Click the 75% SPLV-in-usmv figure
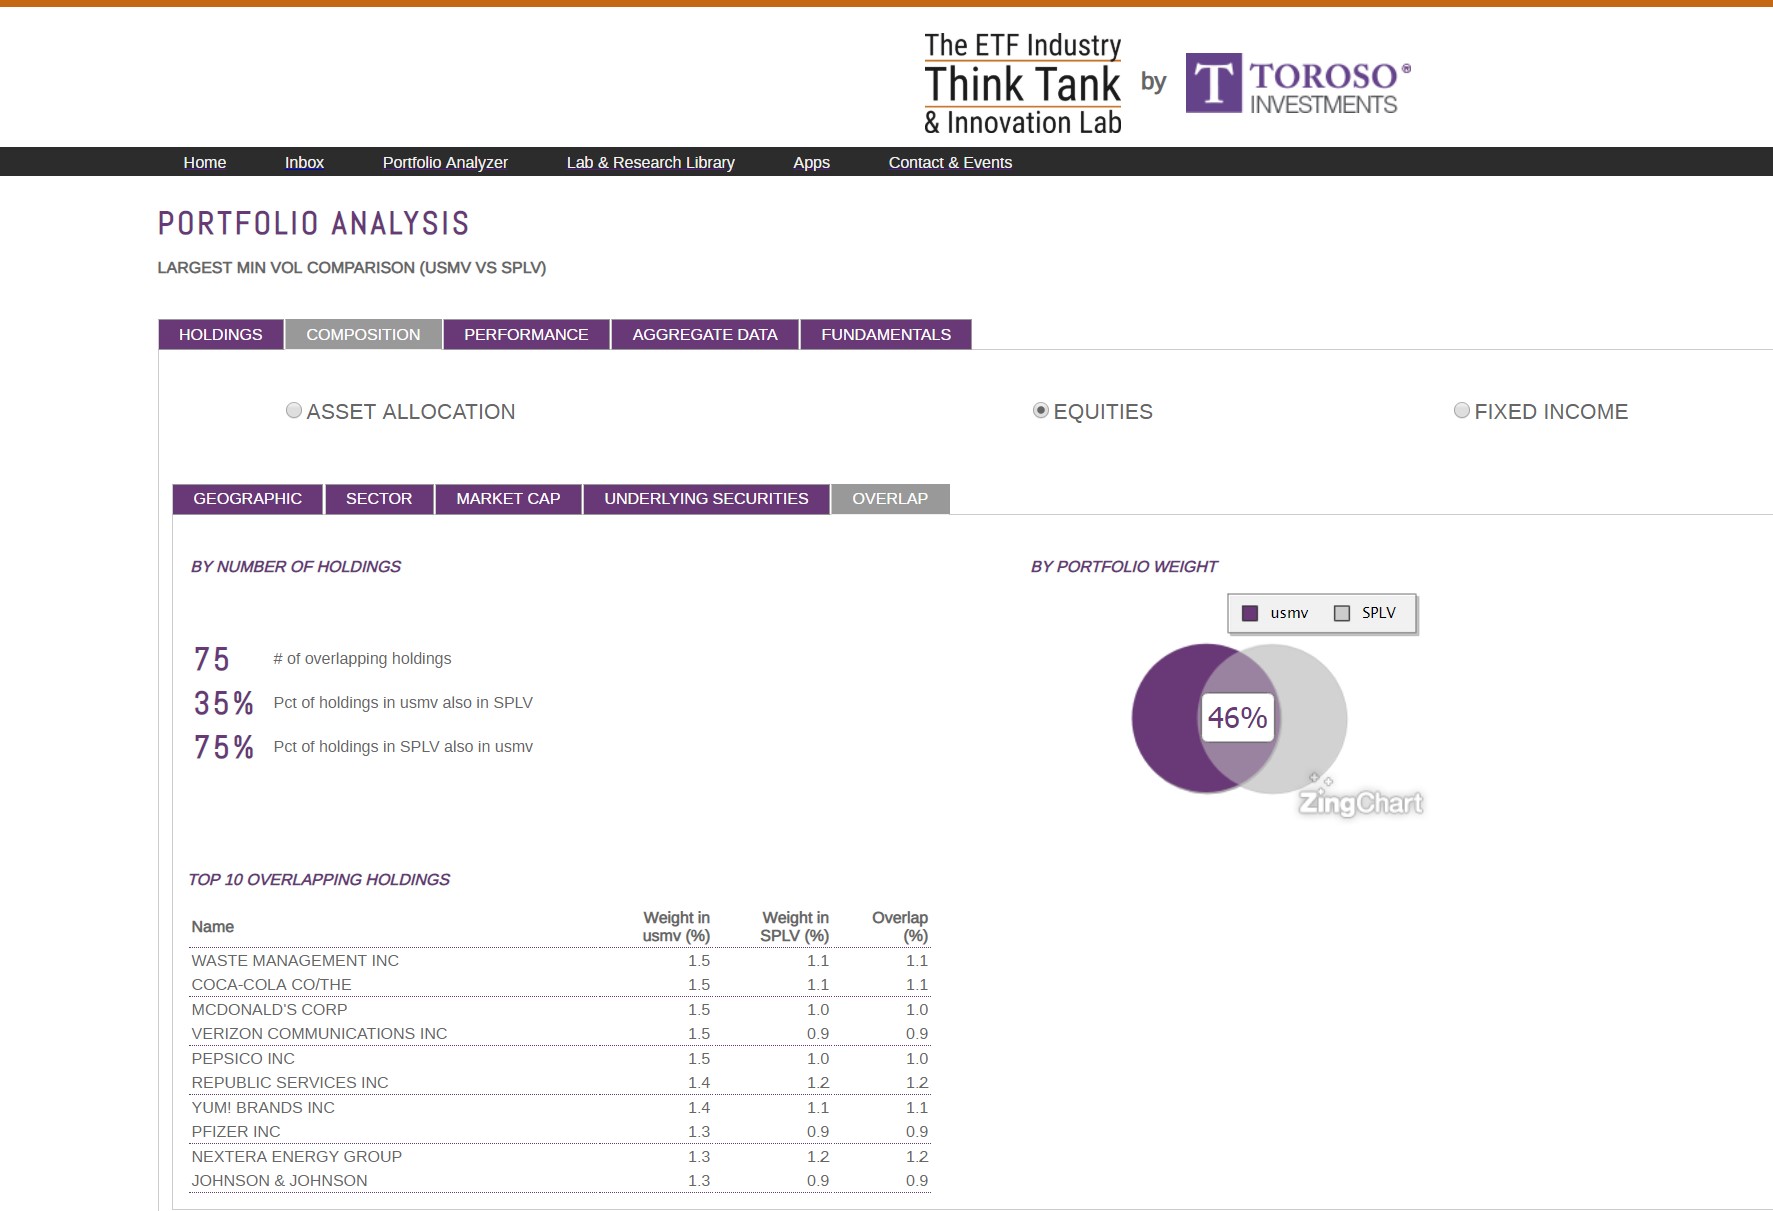 tap(224, 747)
